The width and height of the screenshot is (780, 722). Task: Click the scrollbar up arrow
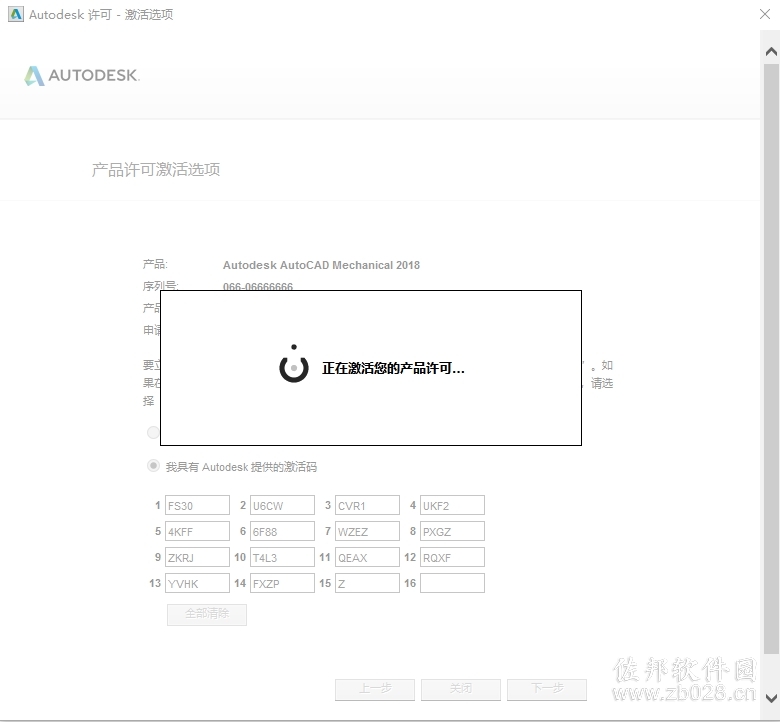771,51
